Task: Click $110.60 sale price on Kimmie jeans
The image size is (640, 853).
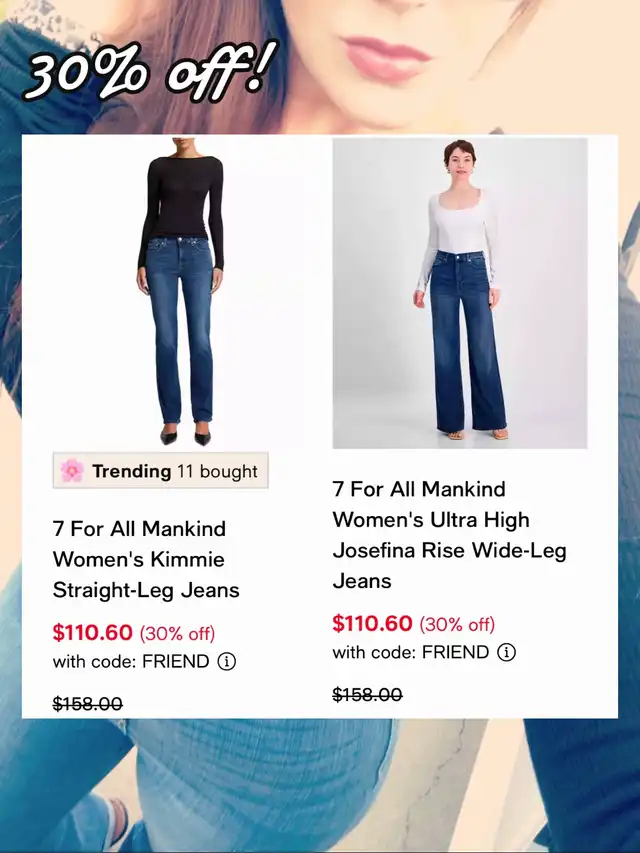Action: (93, 632)
